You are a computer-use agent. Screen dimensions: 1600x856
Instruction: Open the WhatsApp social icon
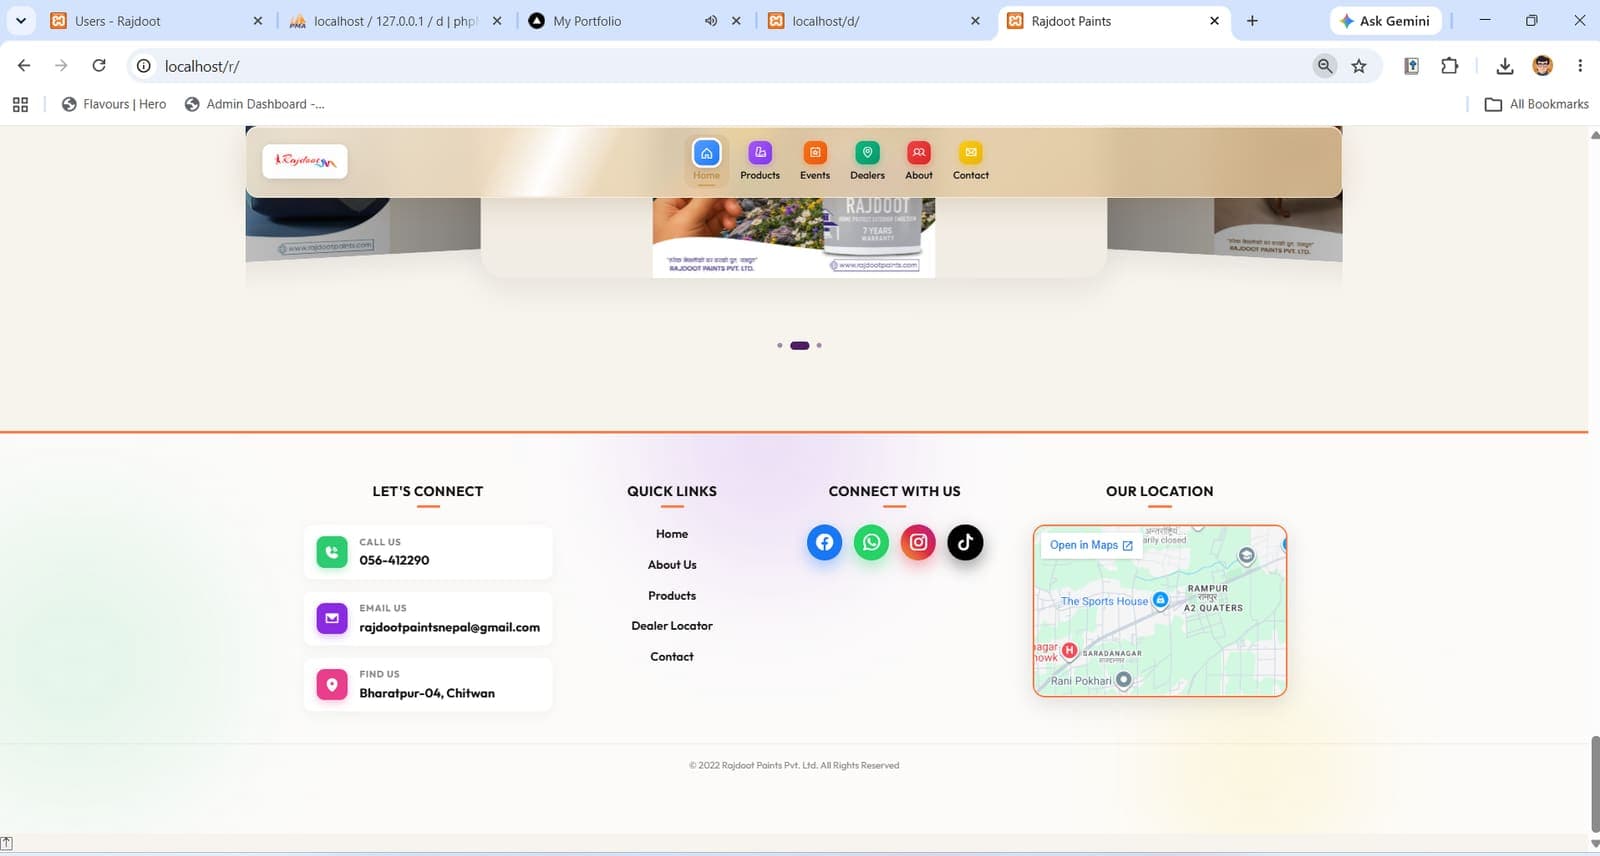[x=871, y=542]
